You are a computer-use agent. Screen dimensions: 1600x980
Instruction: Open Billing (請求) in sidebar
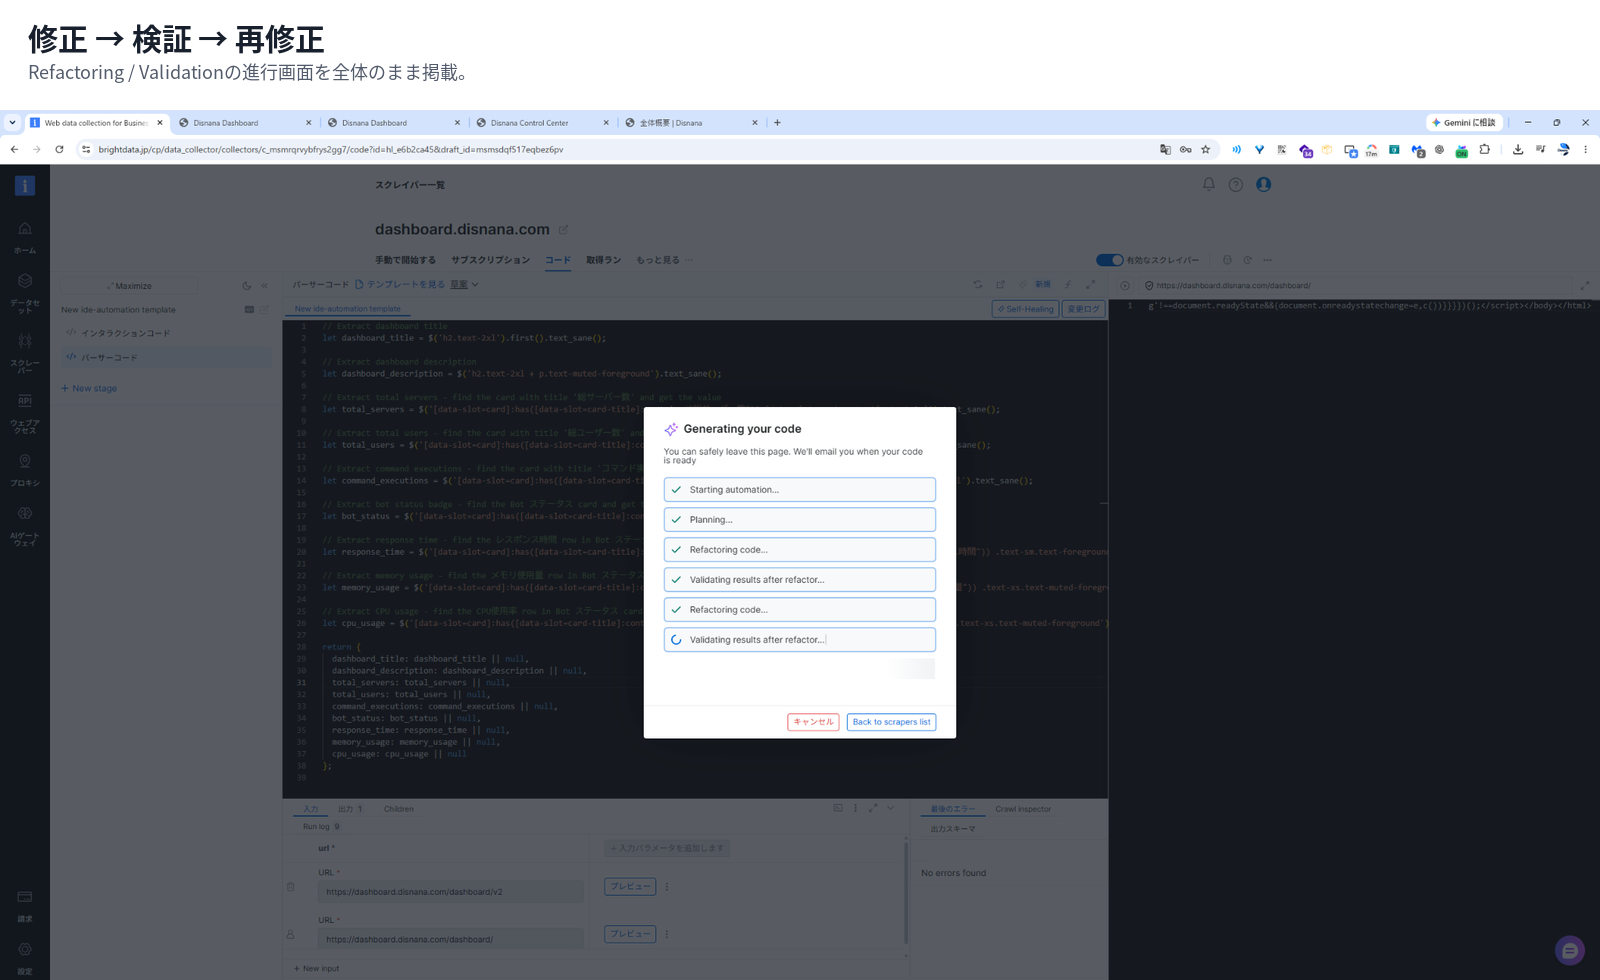(x=25, y=906)
